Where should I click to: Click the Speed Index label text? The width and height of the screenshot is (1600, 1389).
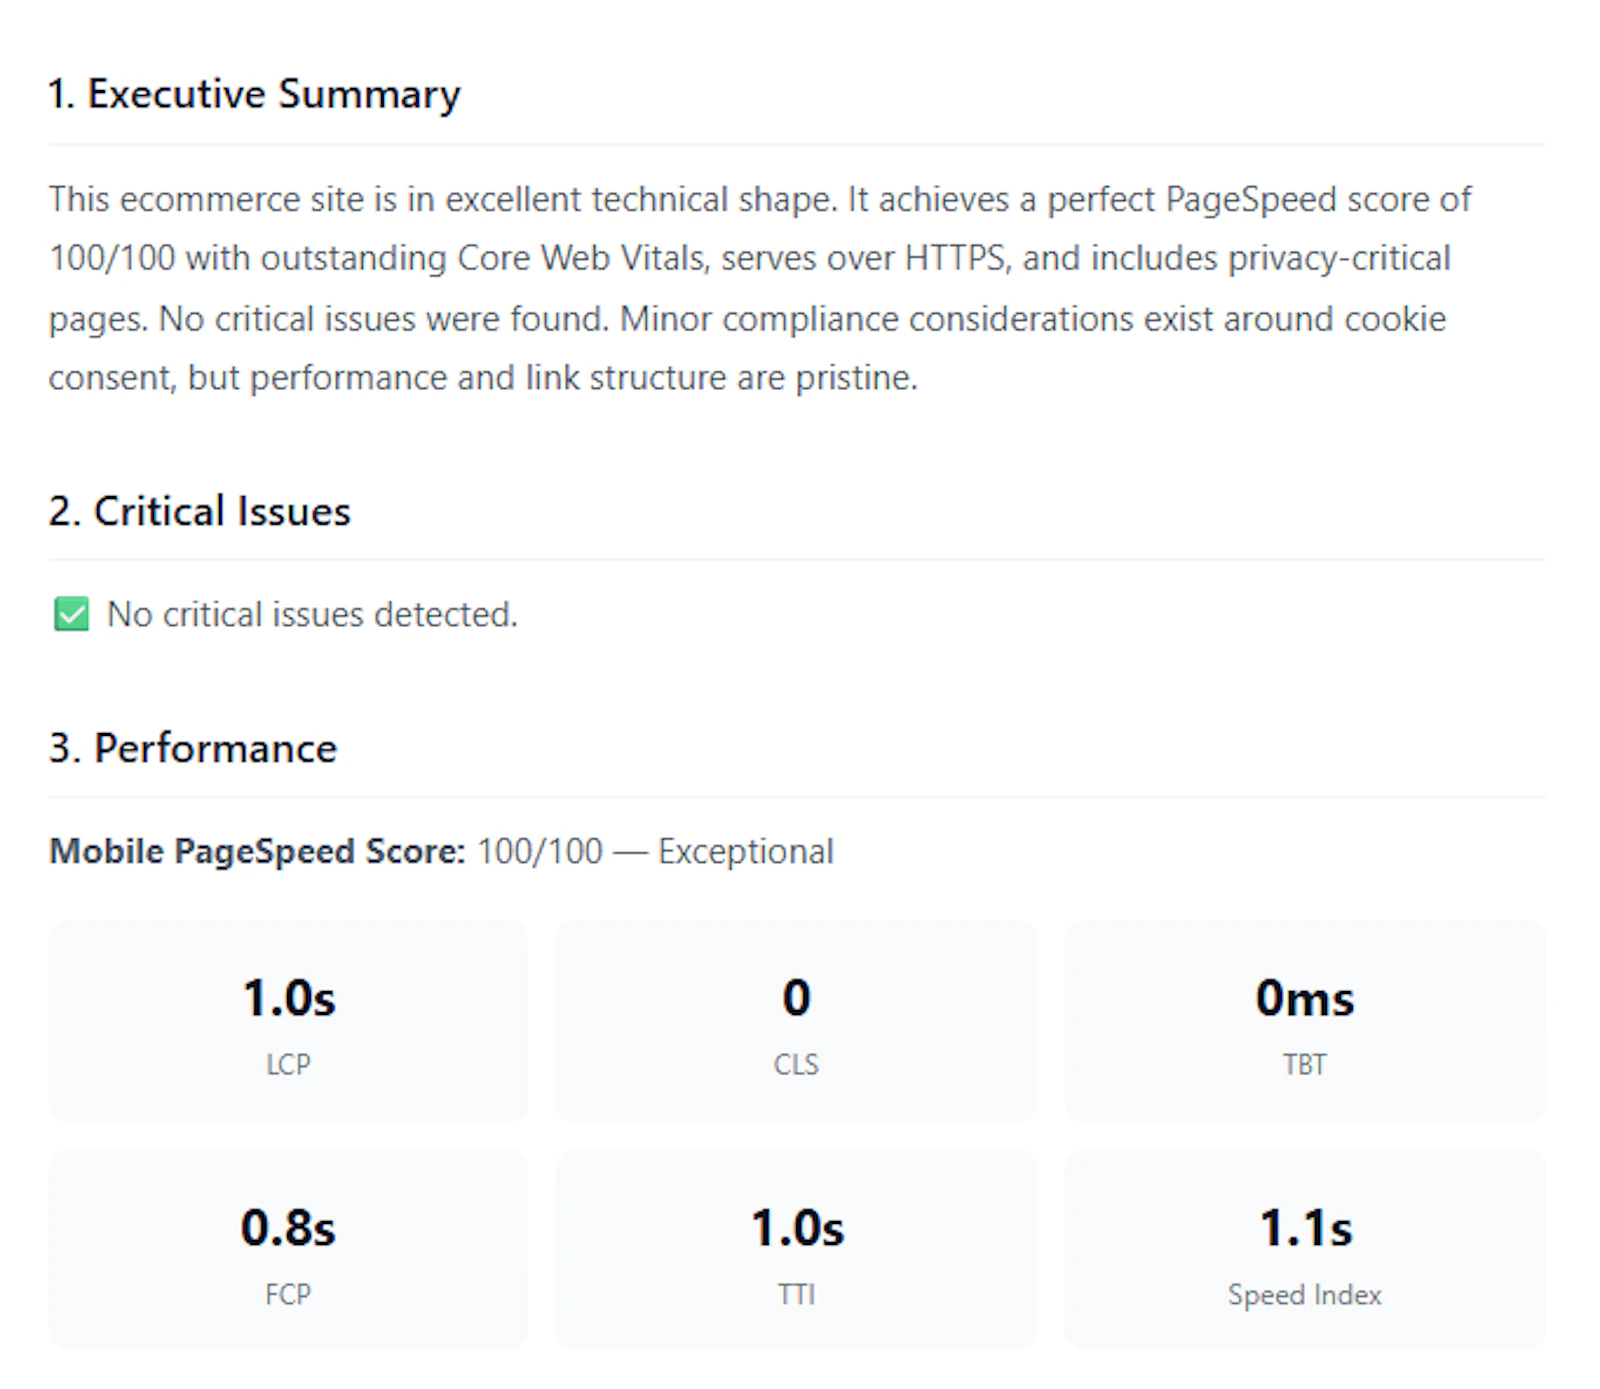coord(1305,1295)
